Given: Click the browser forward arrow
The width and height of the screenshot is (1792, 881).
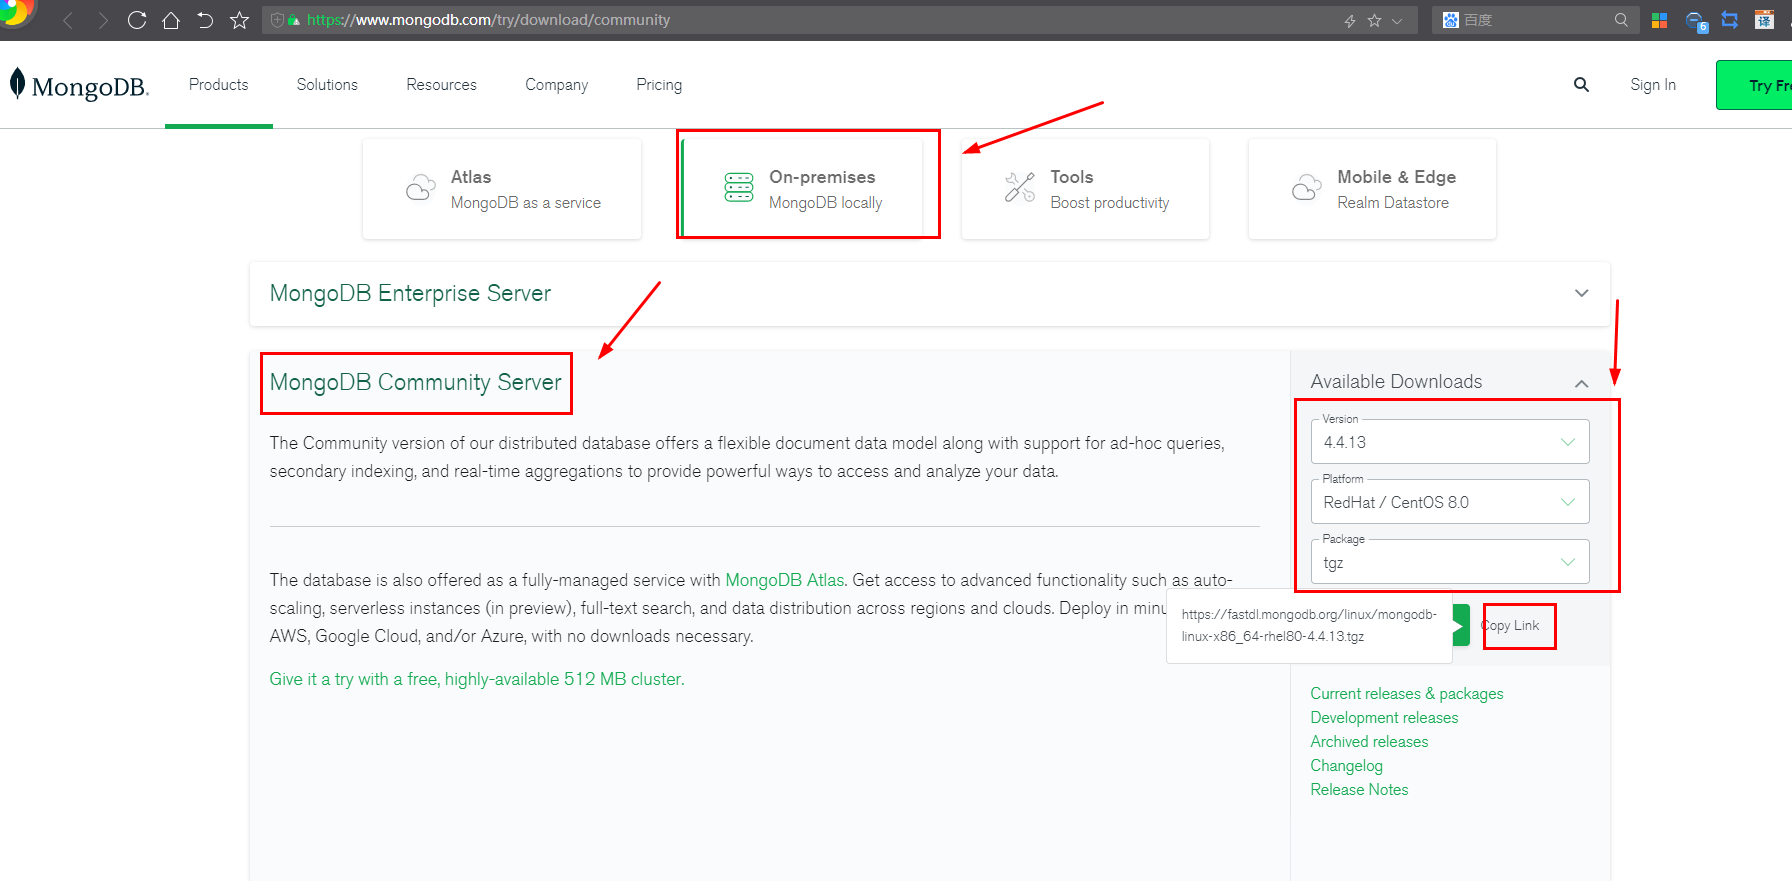Looking at the screenshot, I should click(x=102, y=20).
